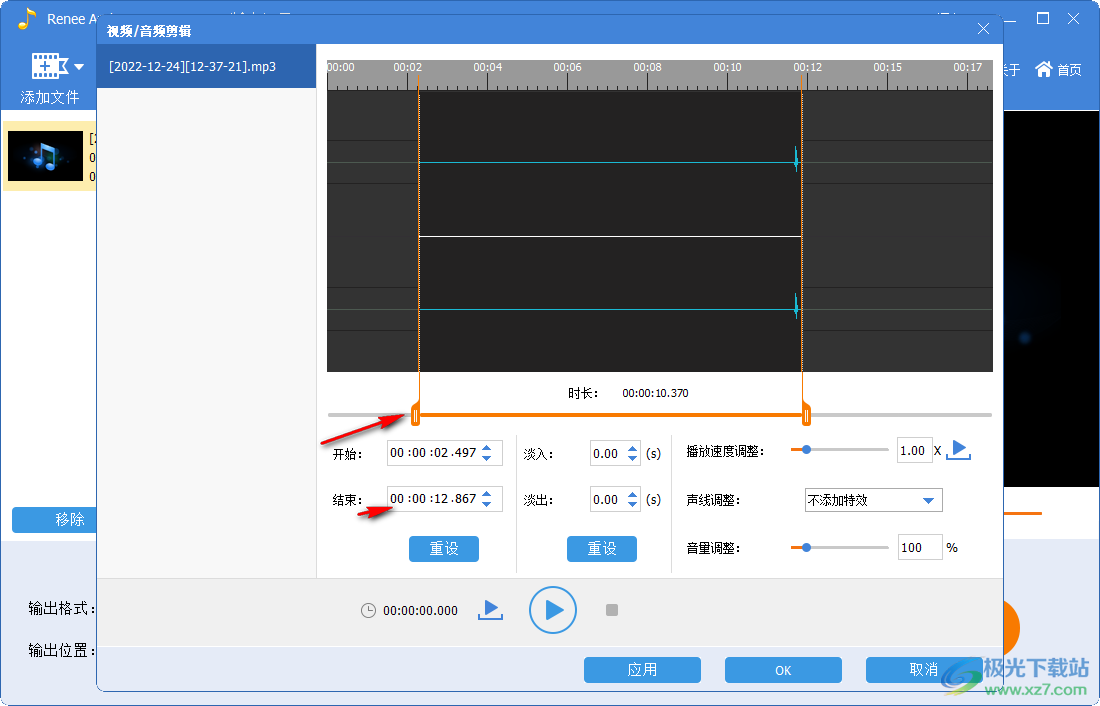Preview adjusted speed with the small play icon
The height and width of the screenshot is (706, 1100).
pyautogui.click(x=958, y=450)
